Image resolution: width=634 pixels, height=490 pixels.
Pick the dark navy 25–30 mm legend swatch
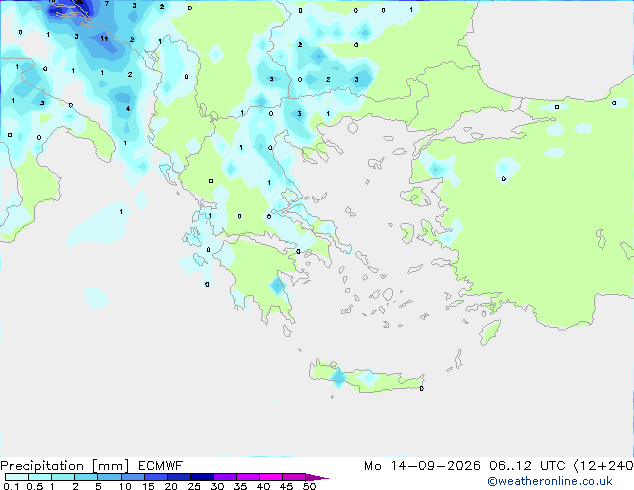click(202, 477)
